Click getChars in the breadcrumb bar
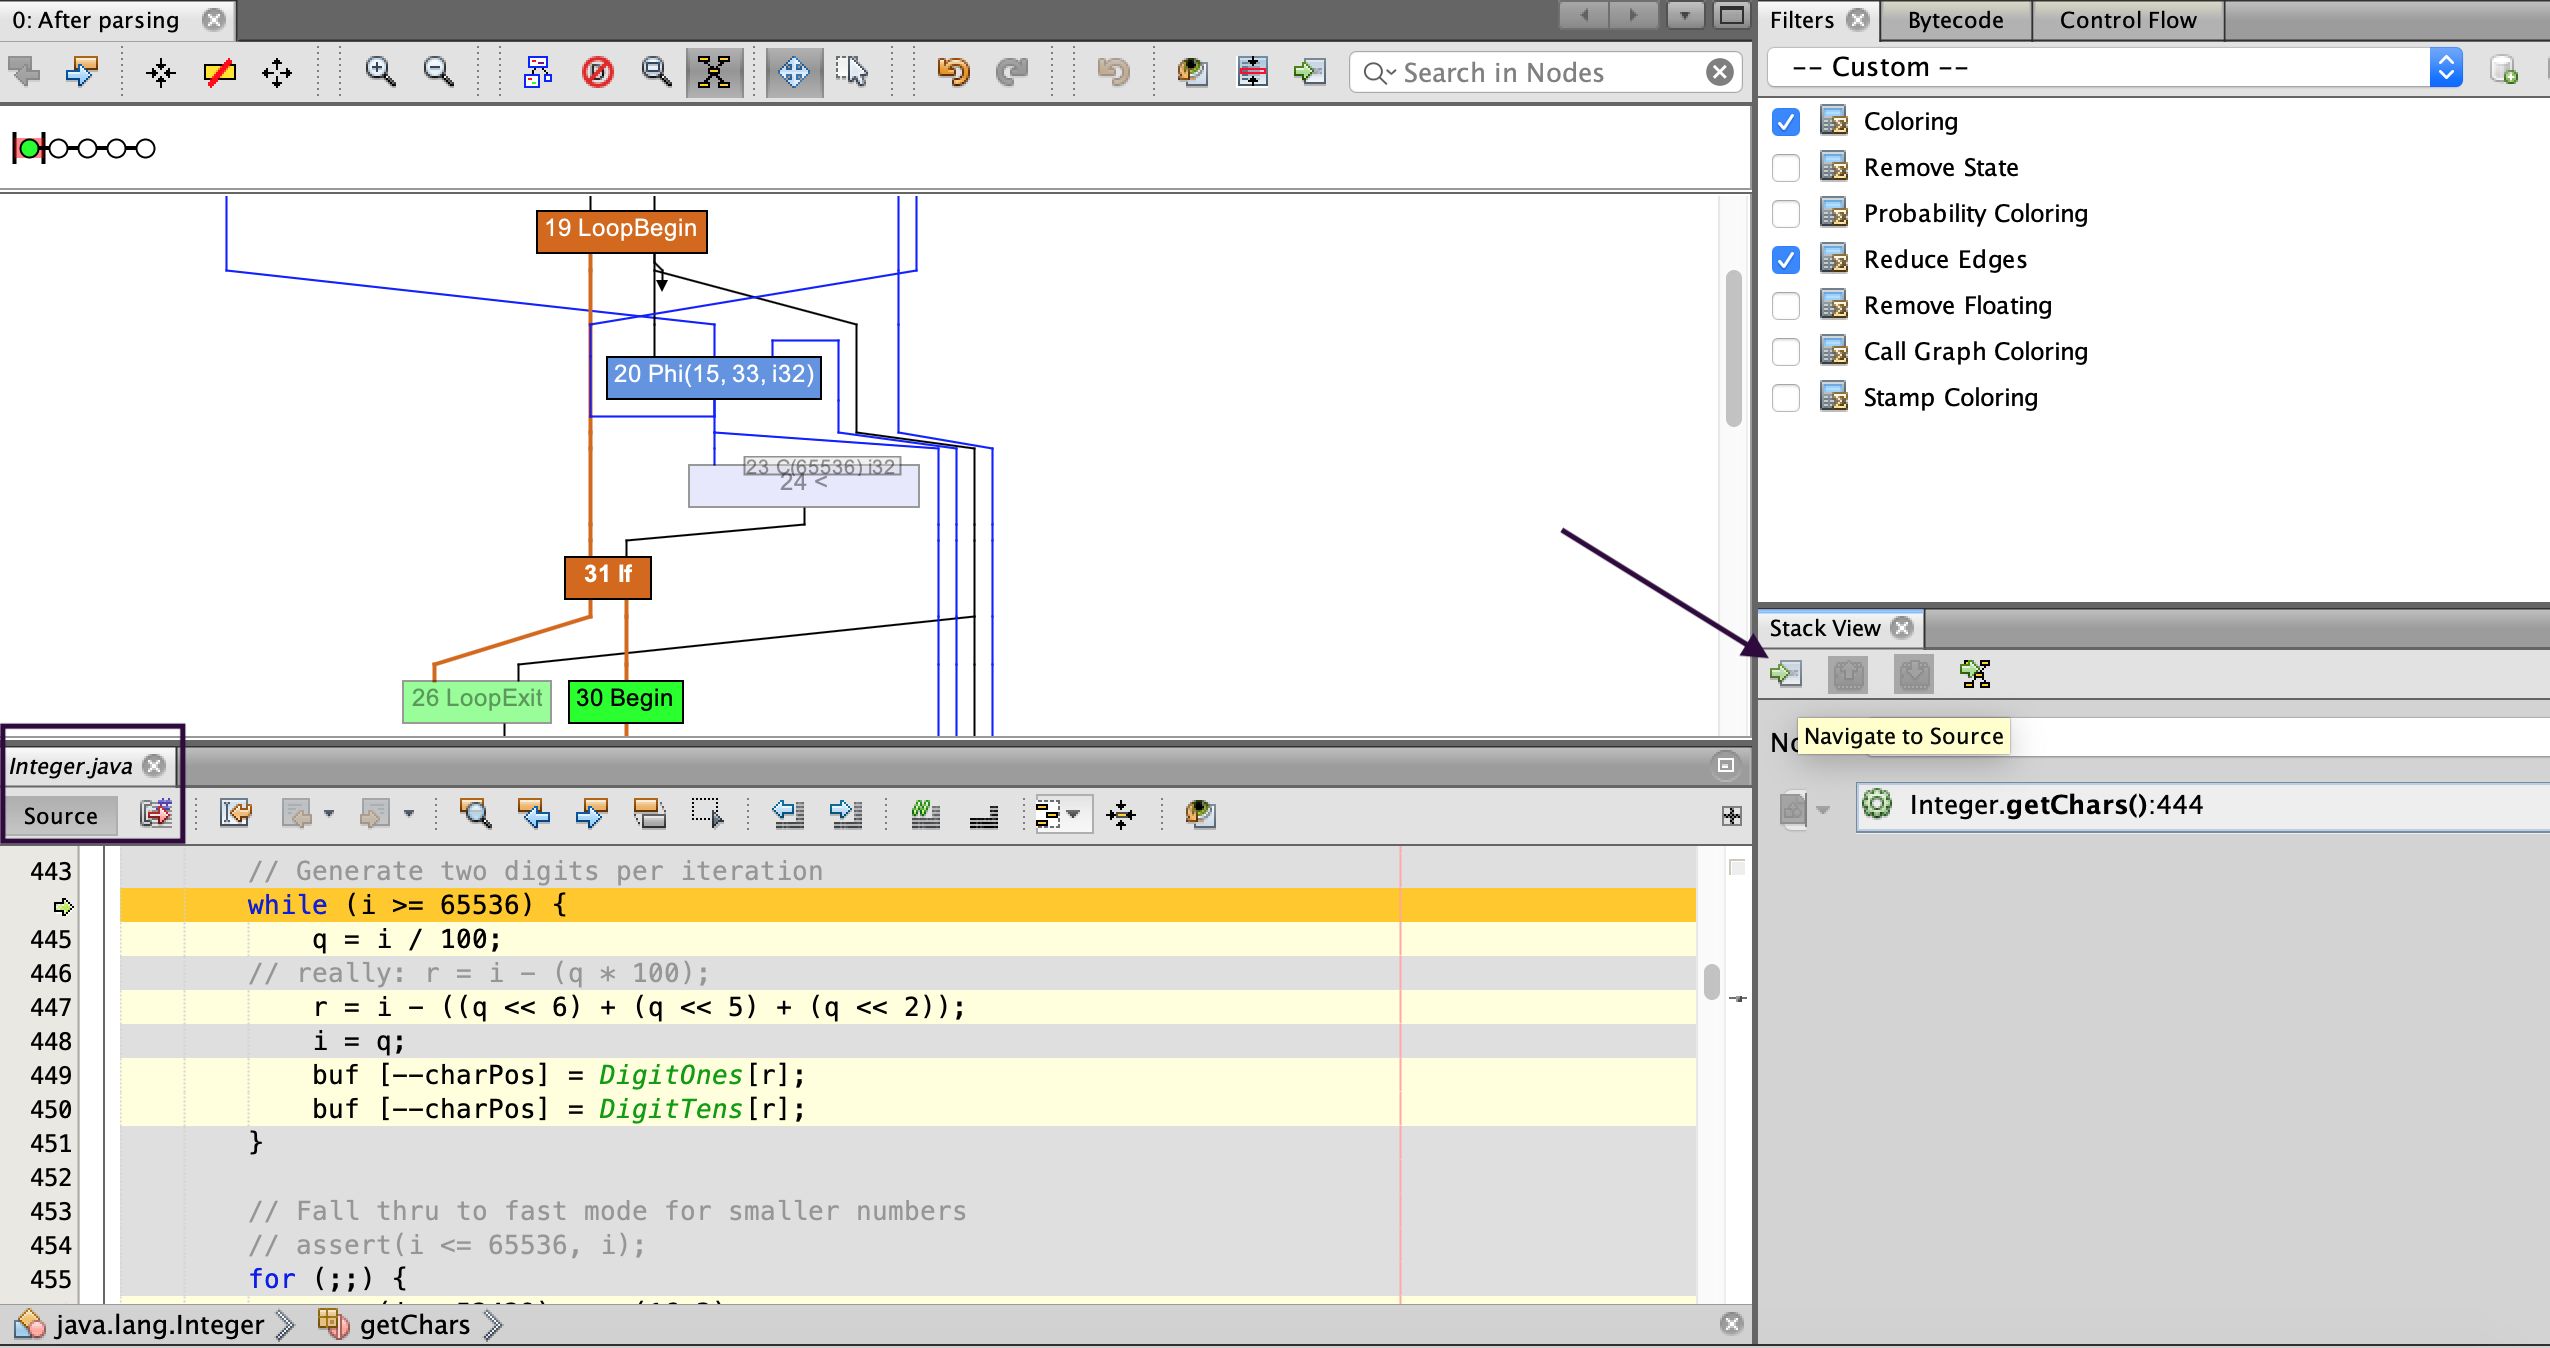 click(x=414, y=1325)
